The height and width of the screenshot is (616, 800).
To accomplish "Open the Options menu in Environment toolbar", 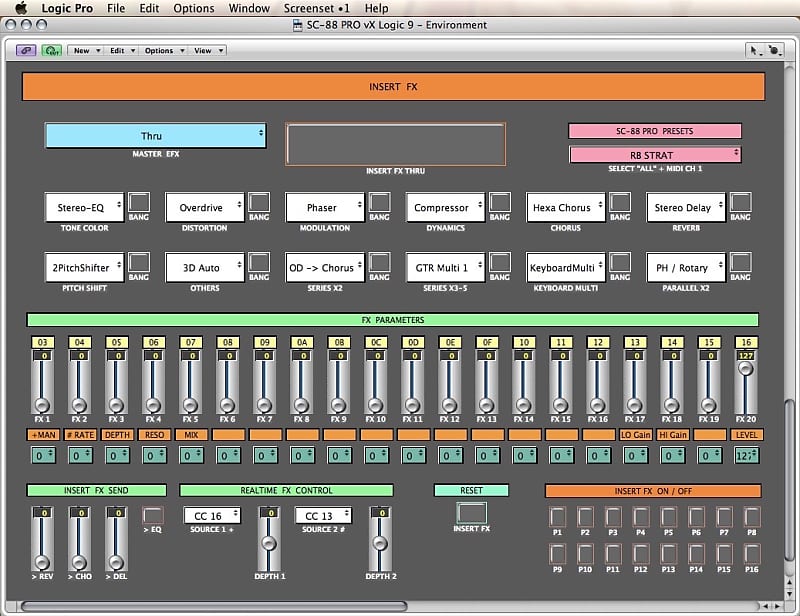I will point(163,51).
